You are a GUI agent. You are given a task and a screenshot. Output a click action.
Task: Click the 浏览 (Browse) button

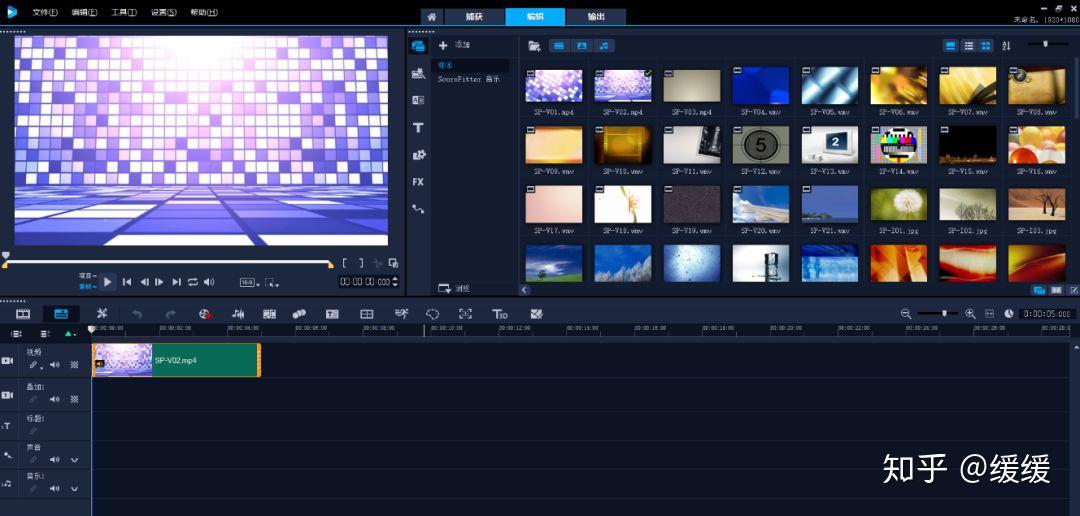(x=453, y=288)
